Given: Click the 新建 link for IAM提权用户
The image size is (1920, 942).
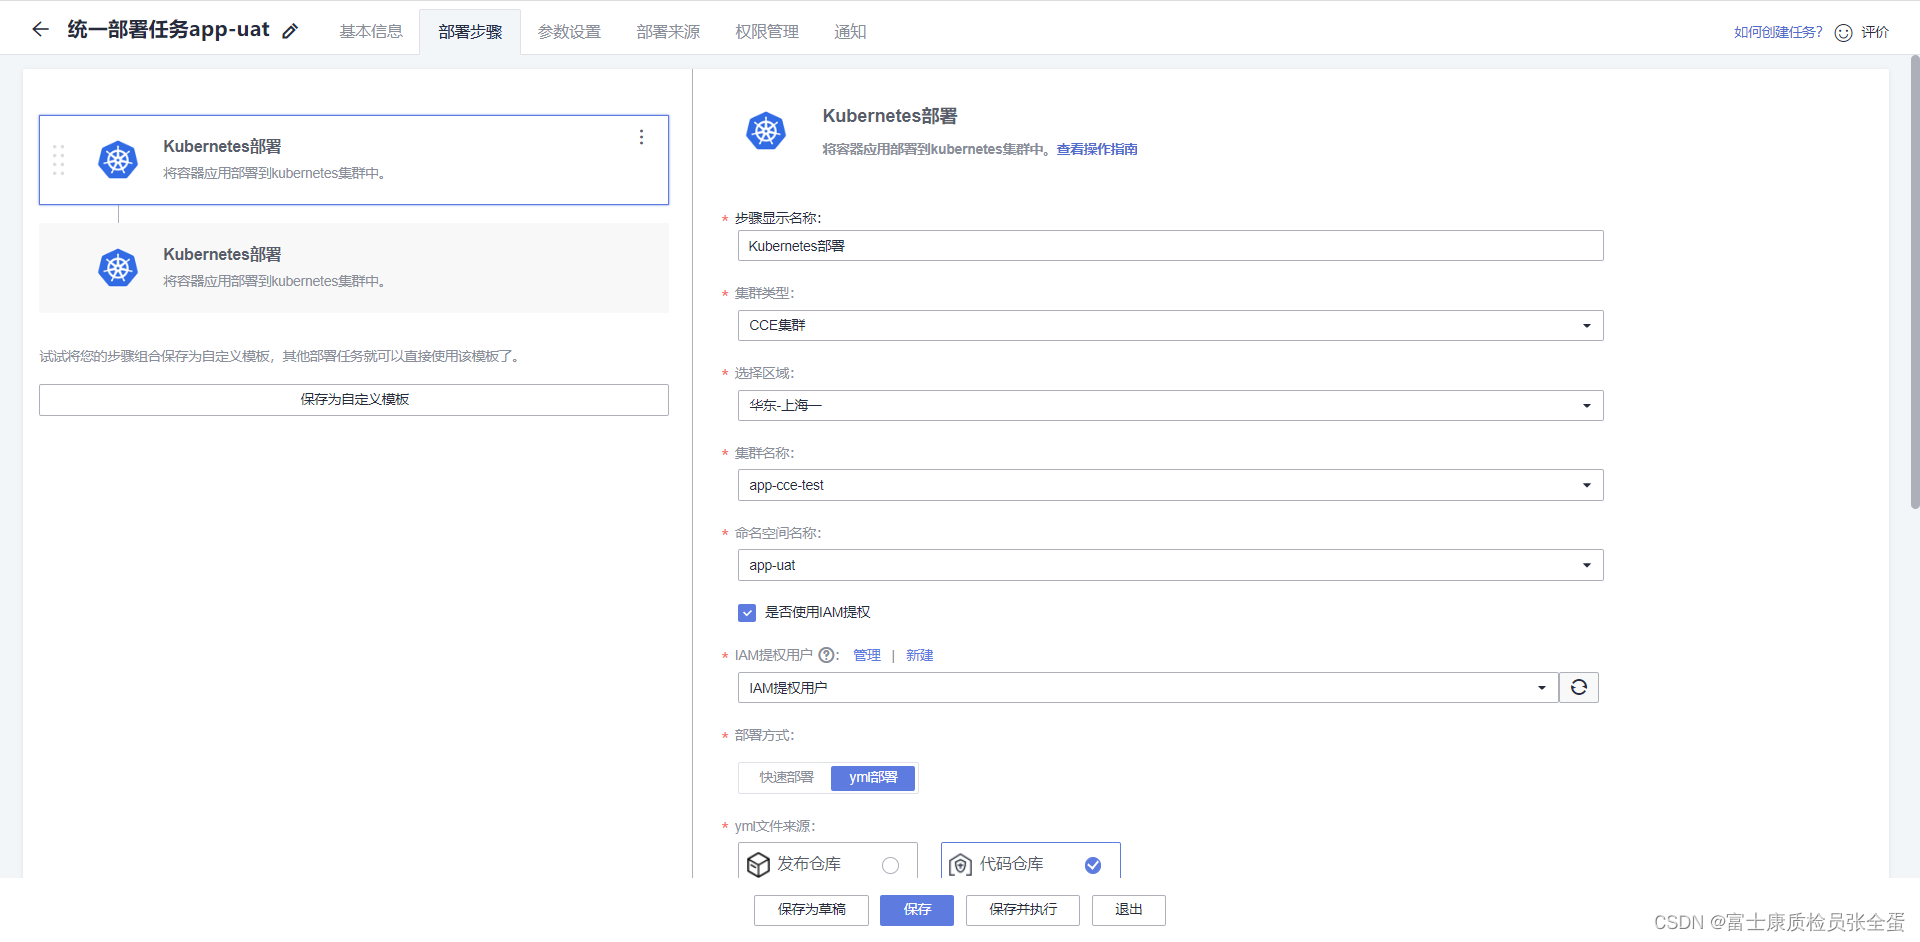Looking at the screenshot, I should click(x=920, y=656).
